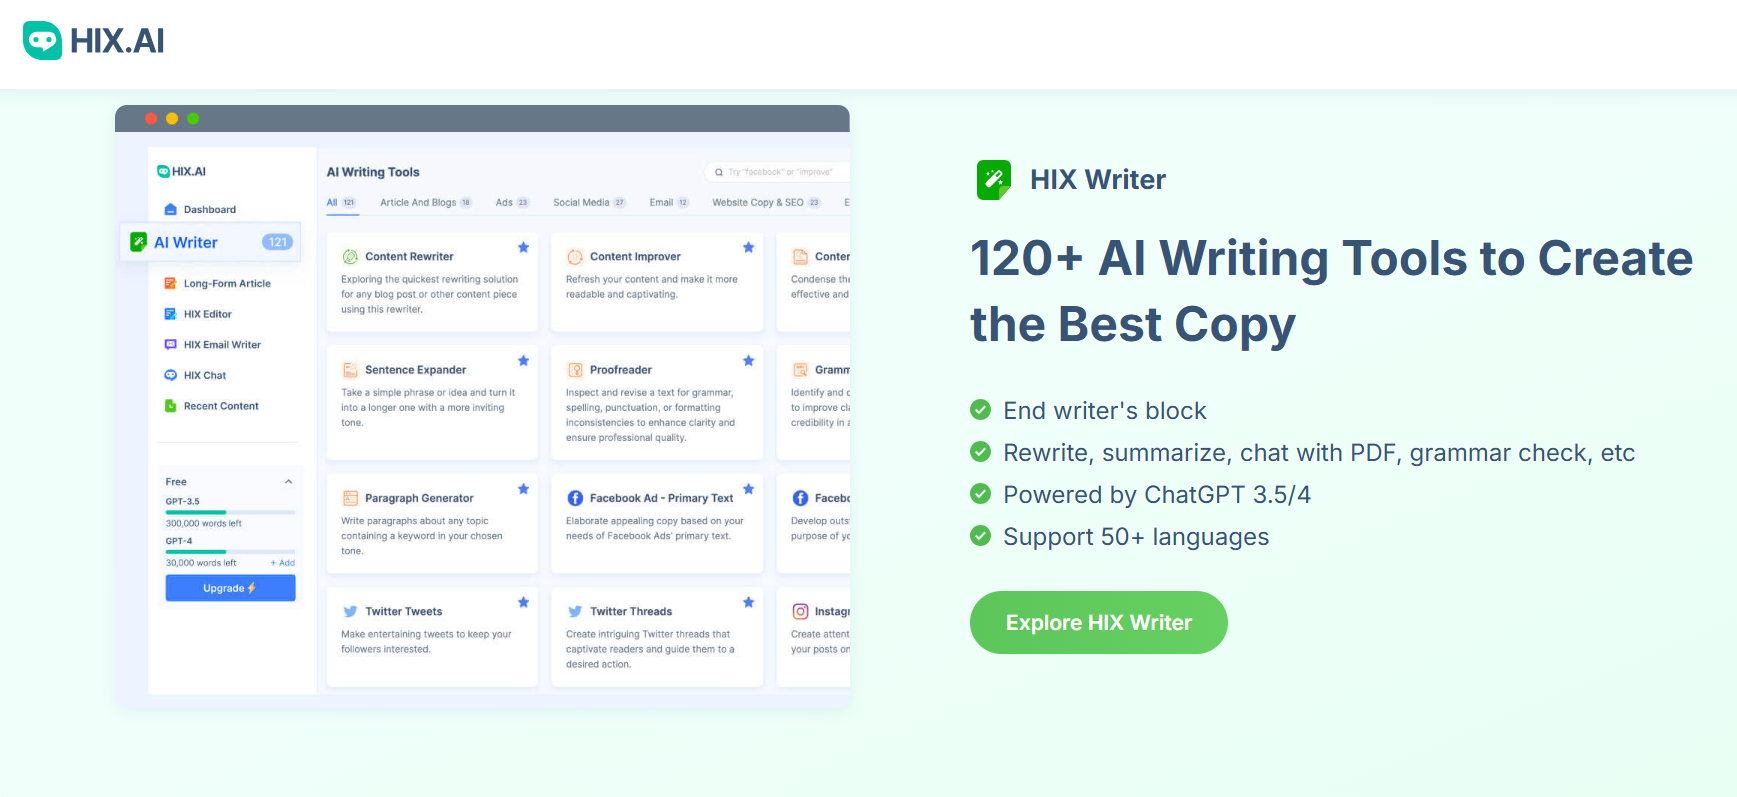
Task: Click the Explore HIX Writer button
Action: point(1098,622)
